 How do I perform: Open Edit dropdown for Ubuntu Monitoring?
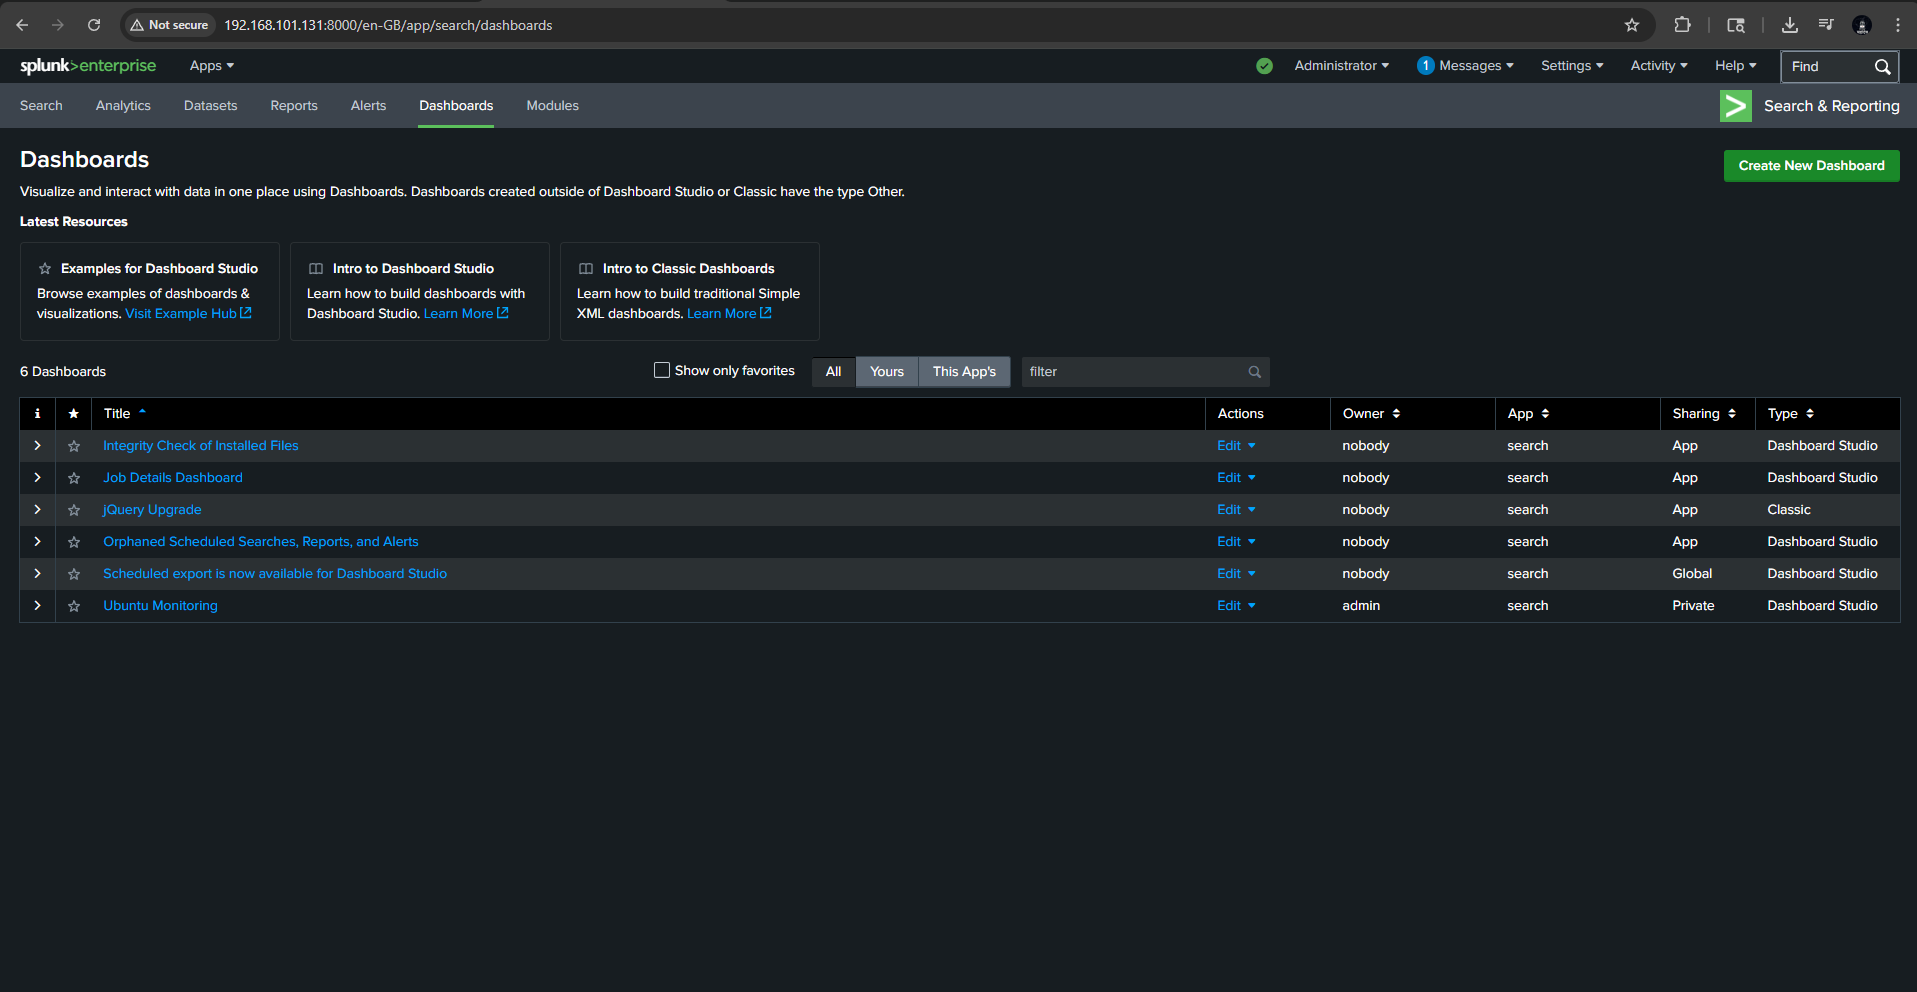[1236, 606]
